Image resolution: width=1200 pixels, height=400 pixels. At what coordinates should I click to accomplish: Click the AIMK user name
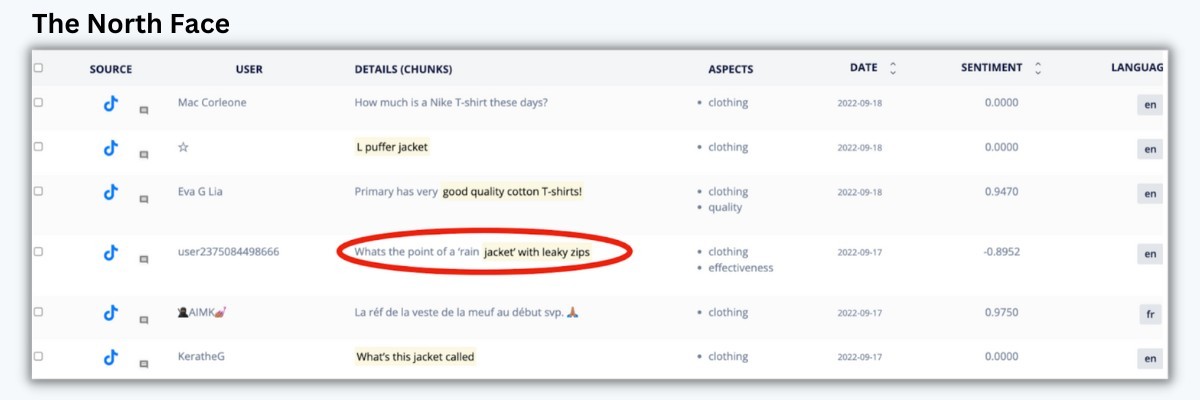point(202,312)
